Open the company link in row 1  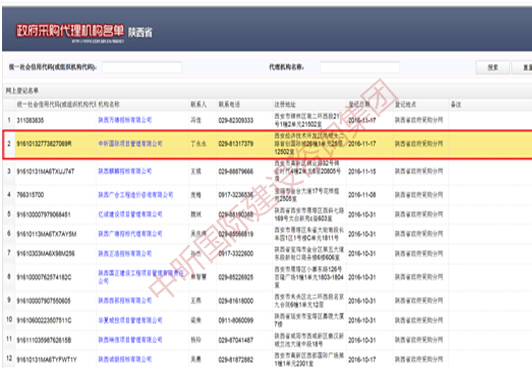[125, 120]
